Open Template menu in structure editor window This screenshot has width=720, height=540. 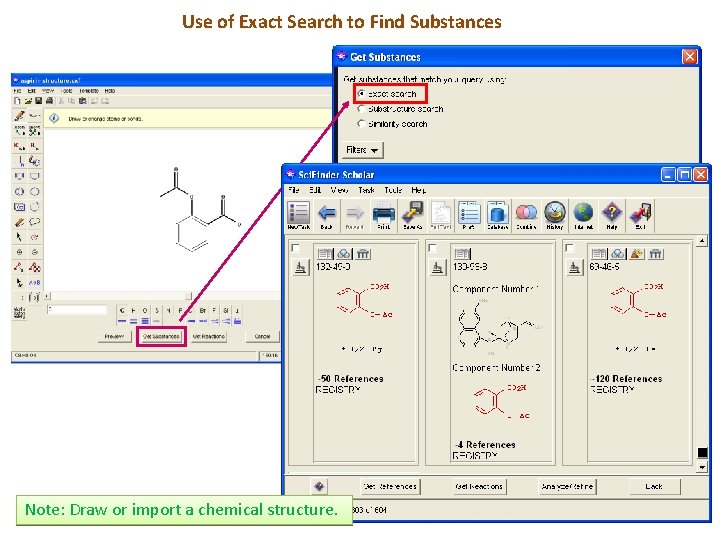[89, 91]
